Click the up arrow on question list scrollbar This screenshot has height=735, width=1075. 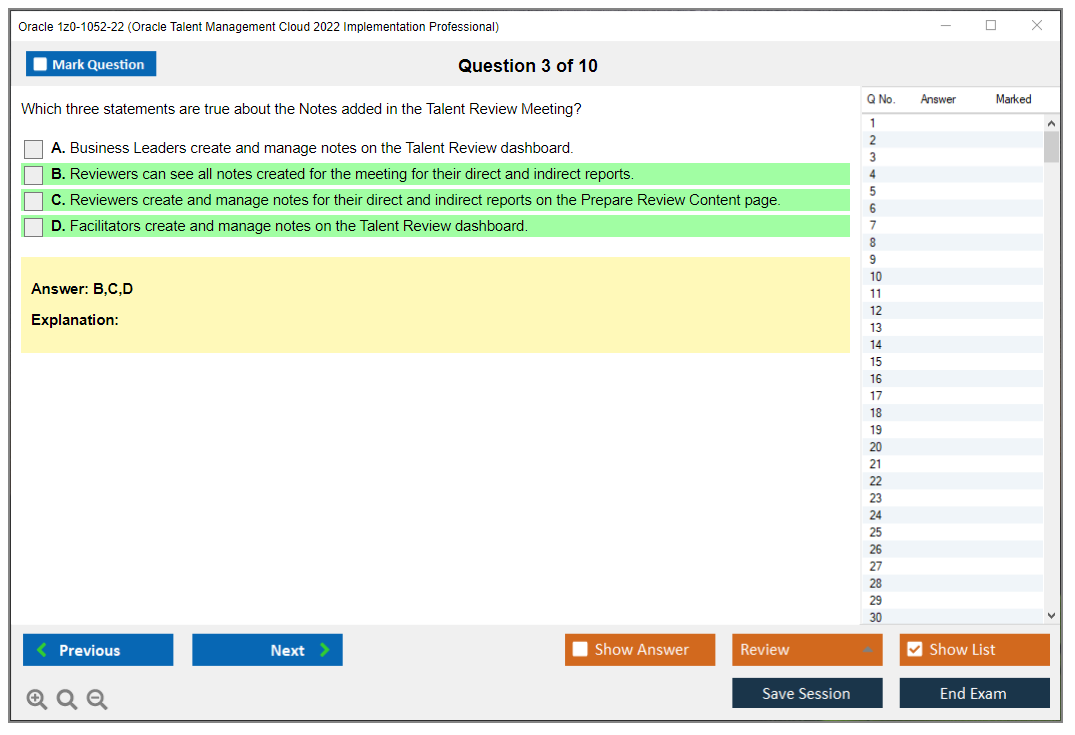(1051, 122)
